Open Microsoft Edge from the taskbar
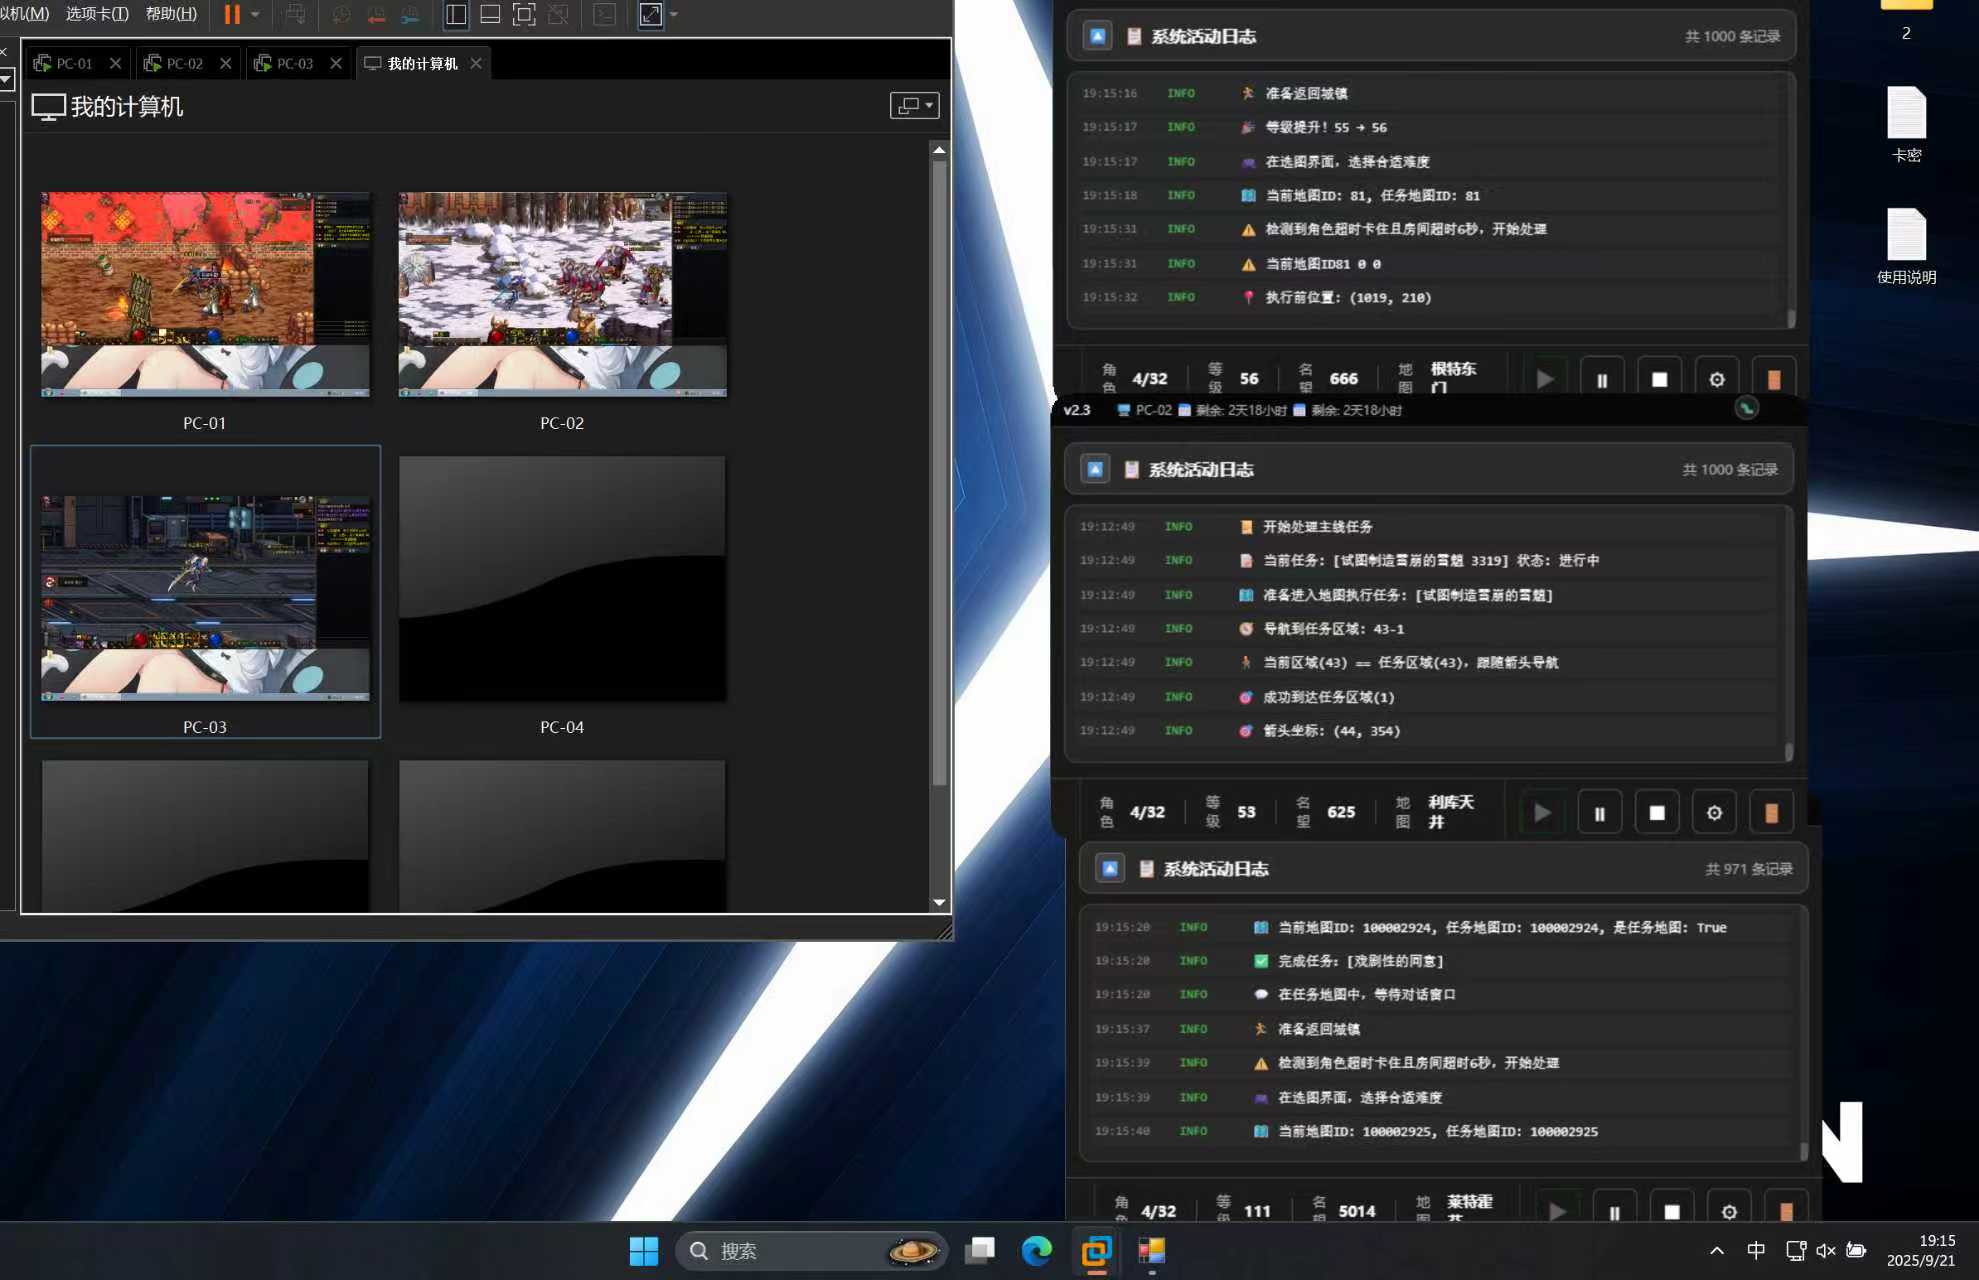This screenshot has width=1979, height=1280. coord(1037,1250)
